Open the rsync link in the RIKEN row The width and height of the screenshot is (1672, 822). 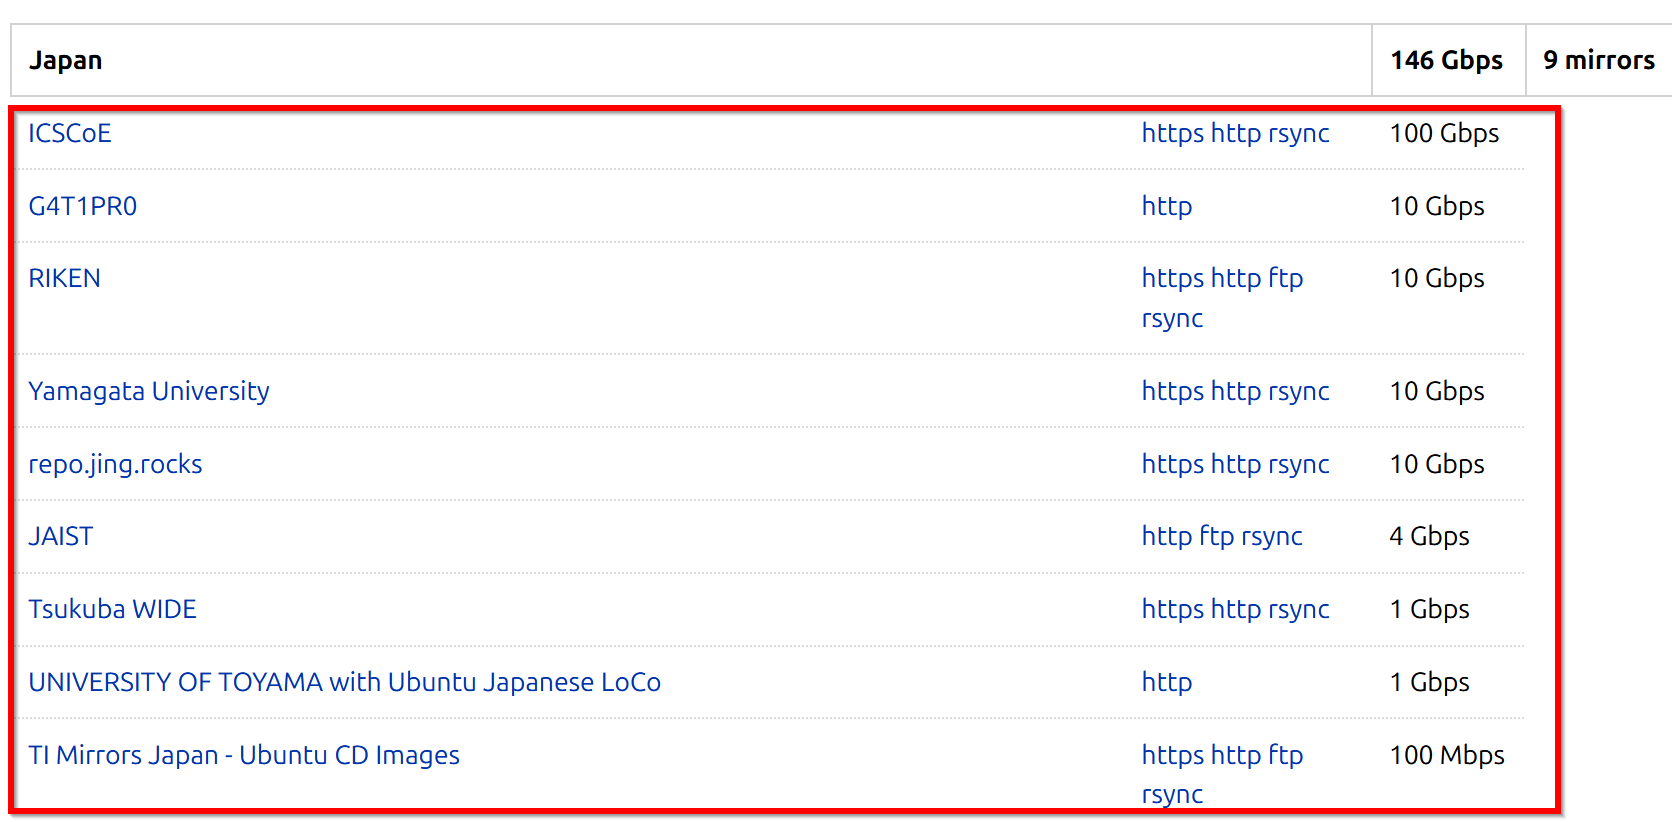(1172, 318)
